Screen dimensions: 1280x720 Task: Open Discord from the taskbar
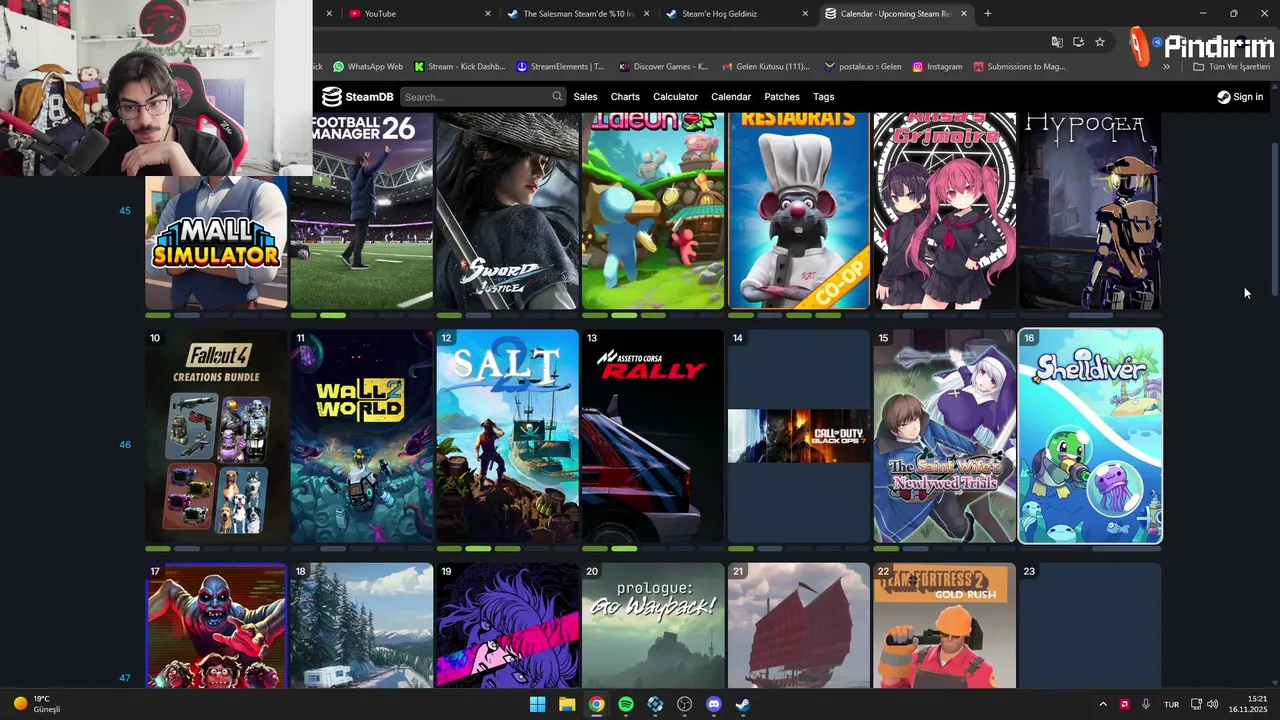click(713, 704)
